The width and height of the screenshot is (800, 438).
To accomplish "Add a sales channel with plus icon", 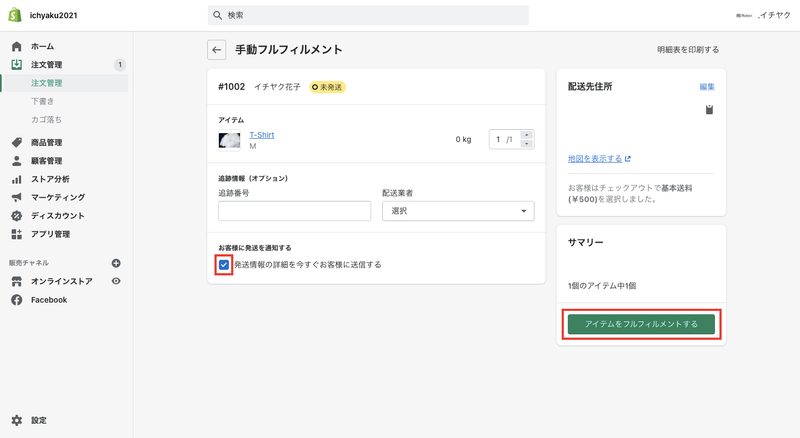I will 116,263.
